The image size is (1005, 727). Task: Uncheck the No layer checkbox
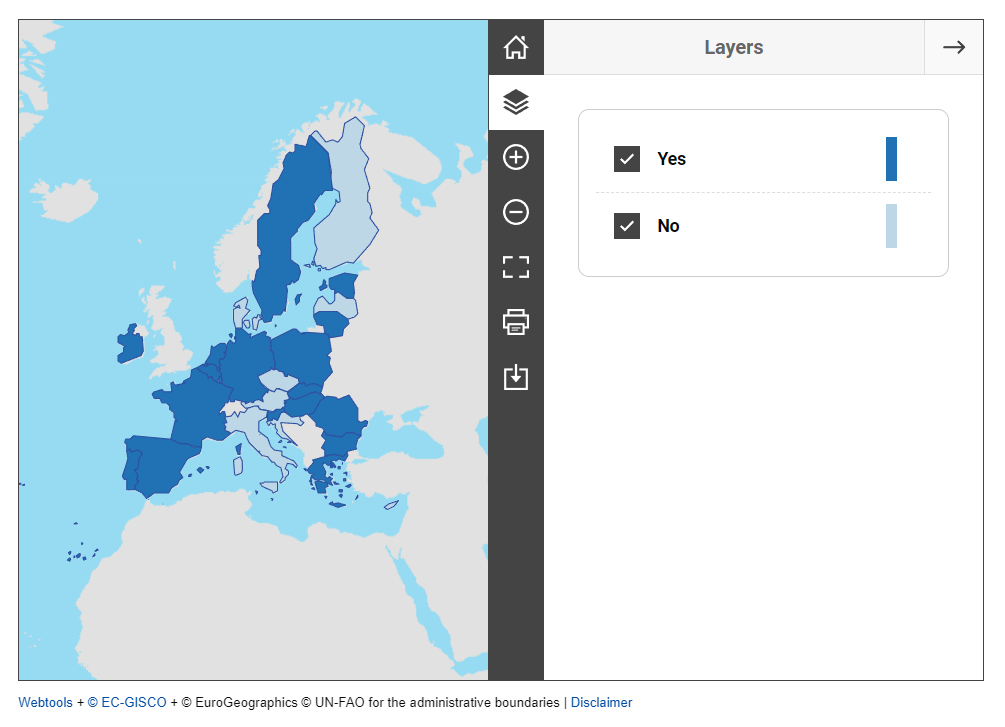(x=627, y=226)
